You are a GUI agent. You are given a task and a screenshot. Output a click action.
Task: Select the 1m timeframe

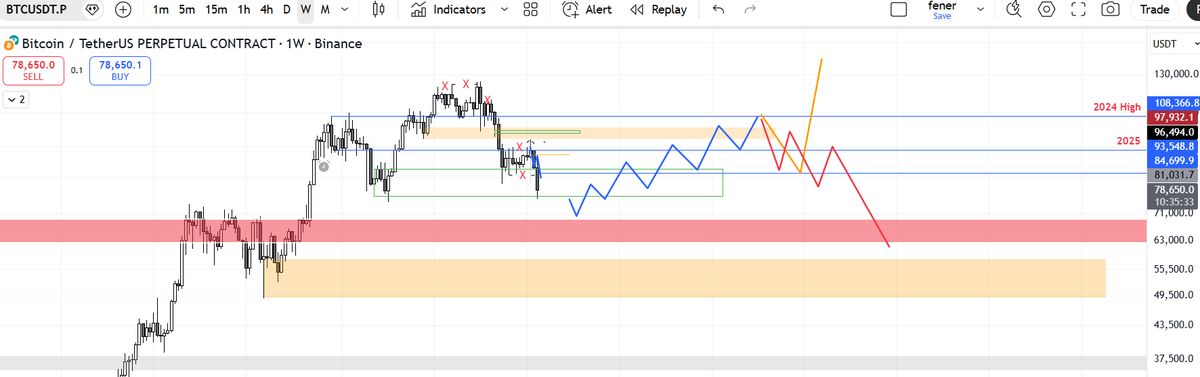tap(161, 9)
